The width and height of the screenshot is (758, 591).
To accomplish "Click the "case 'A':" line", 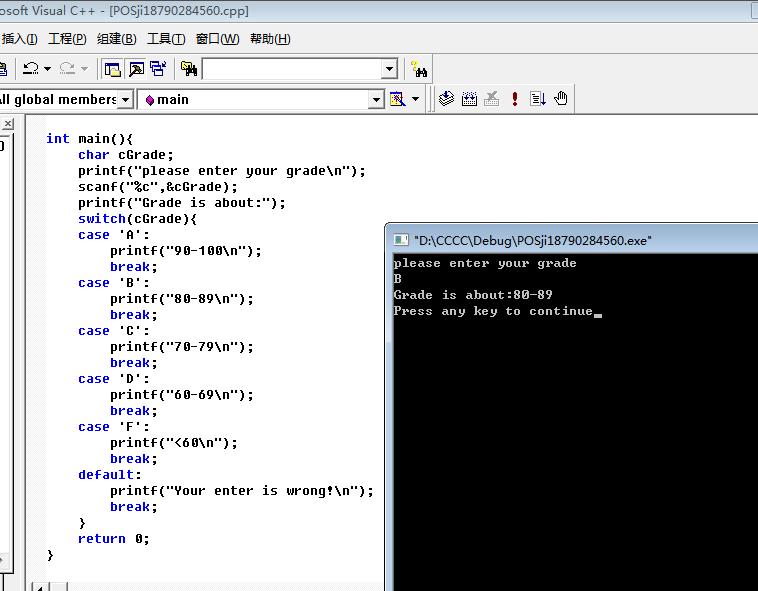I will pyautogui.click(x=114, y=235).
